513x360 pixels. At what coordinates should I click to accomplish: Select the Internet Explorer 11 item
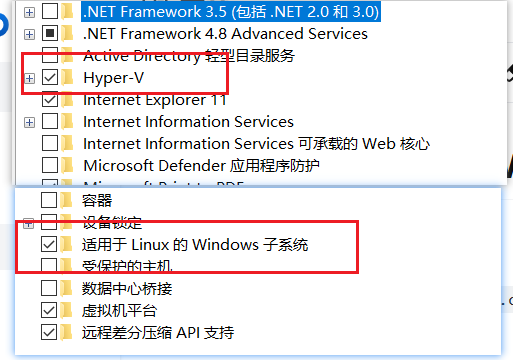(155, 100)
